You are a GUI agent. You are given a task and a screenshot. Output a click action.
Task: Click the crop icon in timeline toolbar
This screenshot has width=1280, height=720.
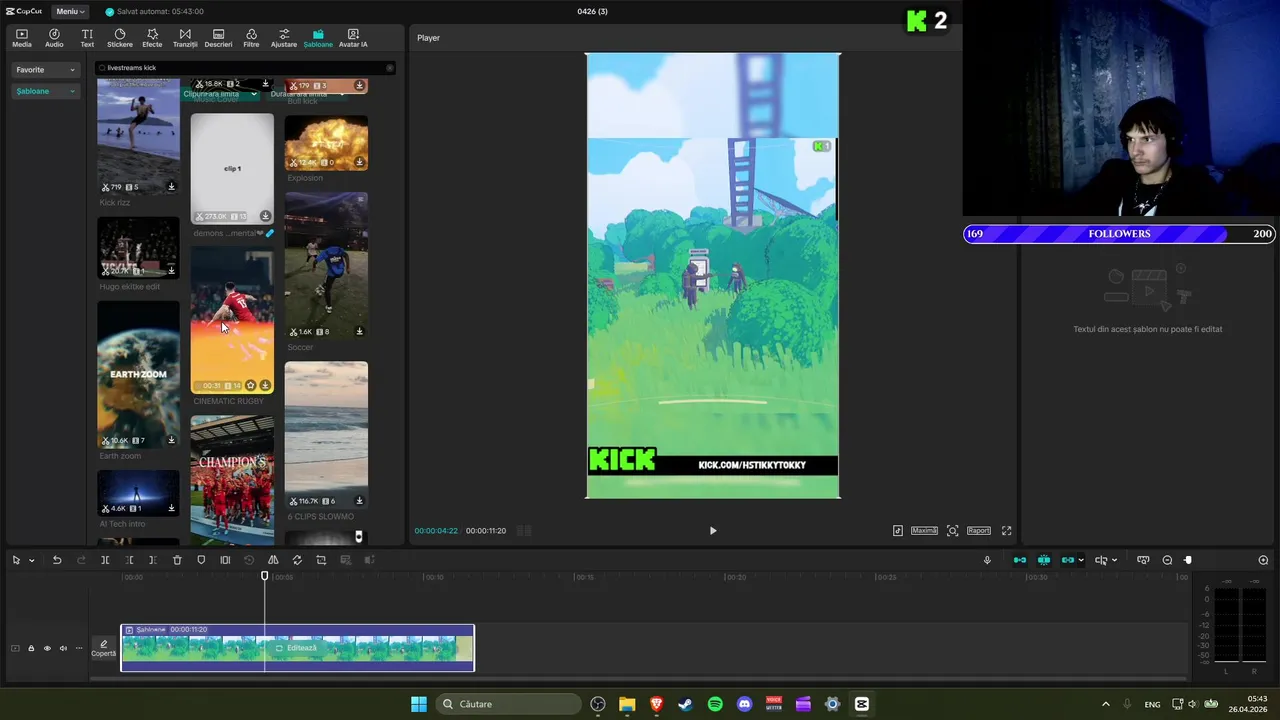click(x=321, y=560)
